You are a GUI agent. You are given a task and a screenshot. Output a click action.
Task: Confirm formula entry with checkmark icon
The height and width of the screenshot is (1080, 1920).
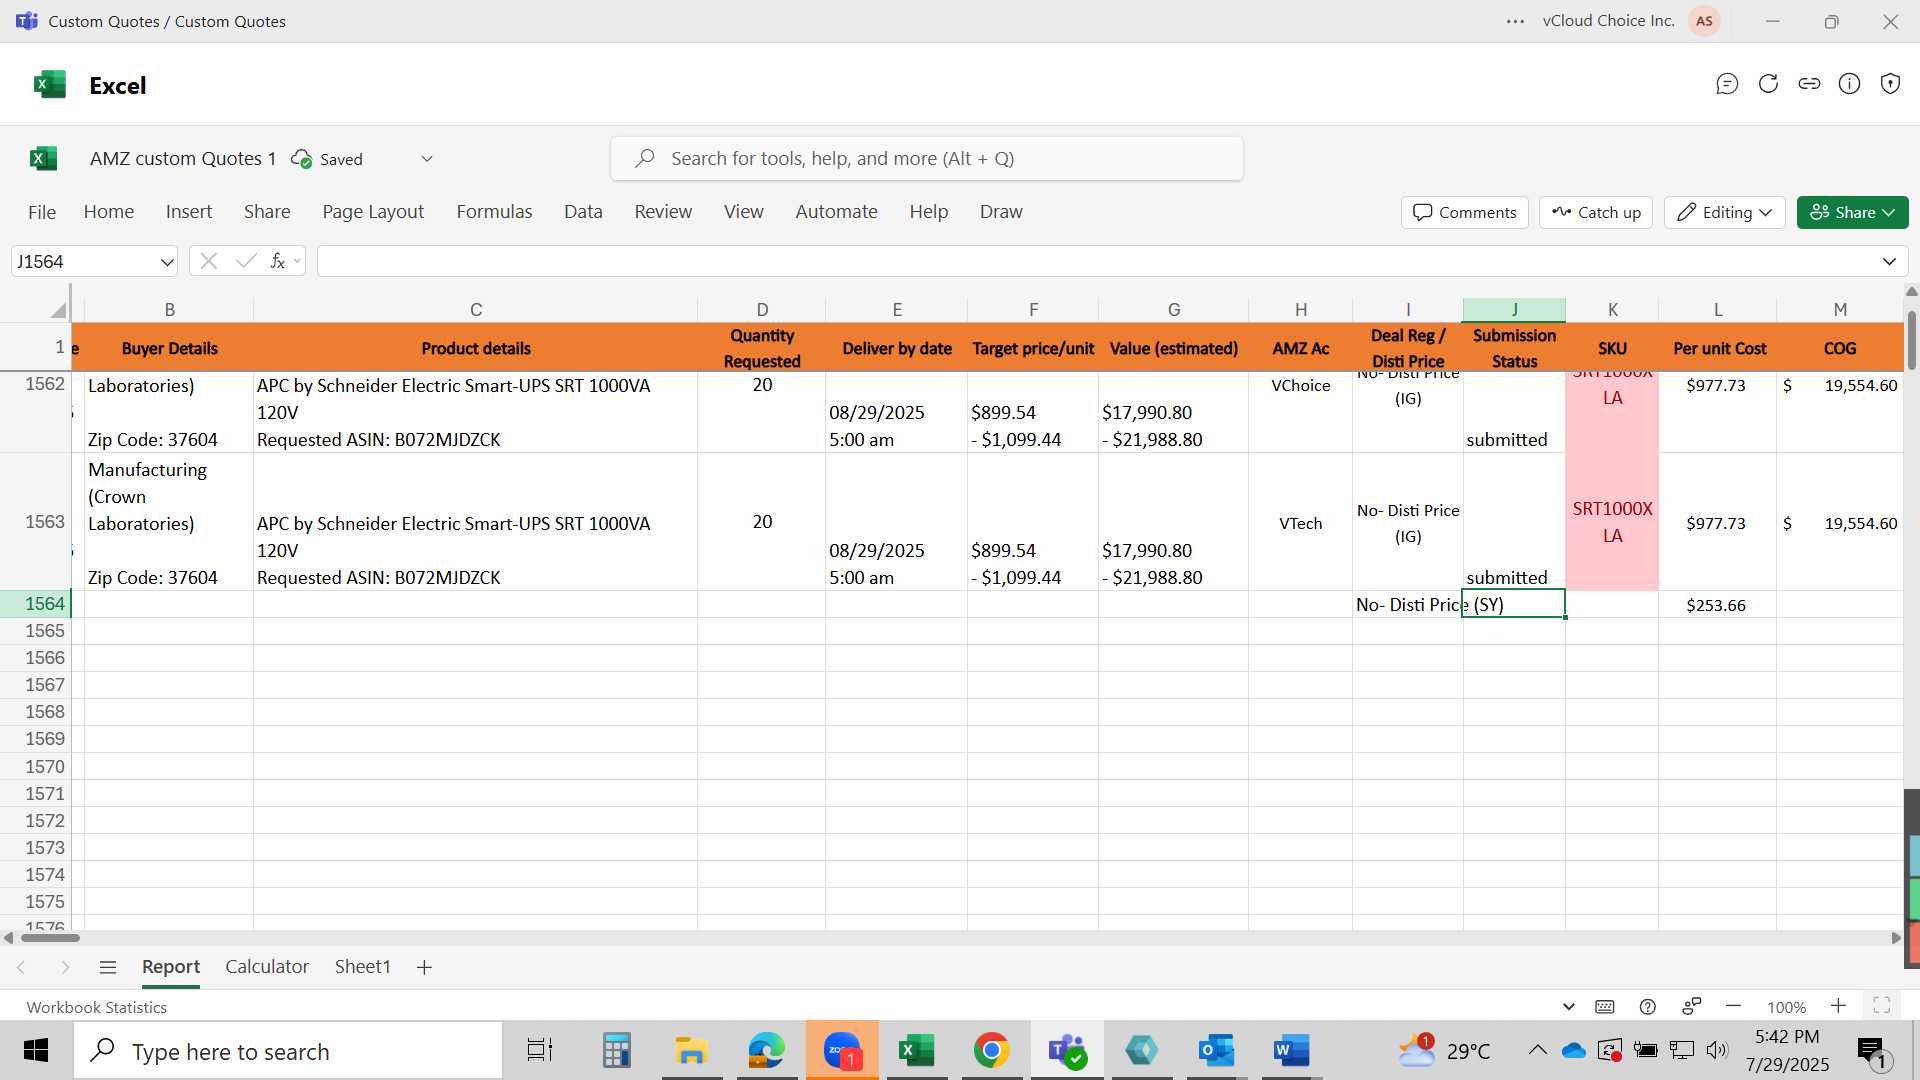[x=245, y=261]
